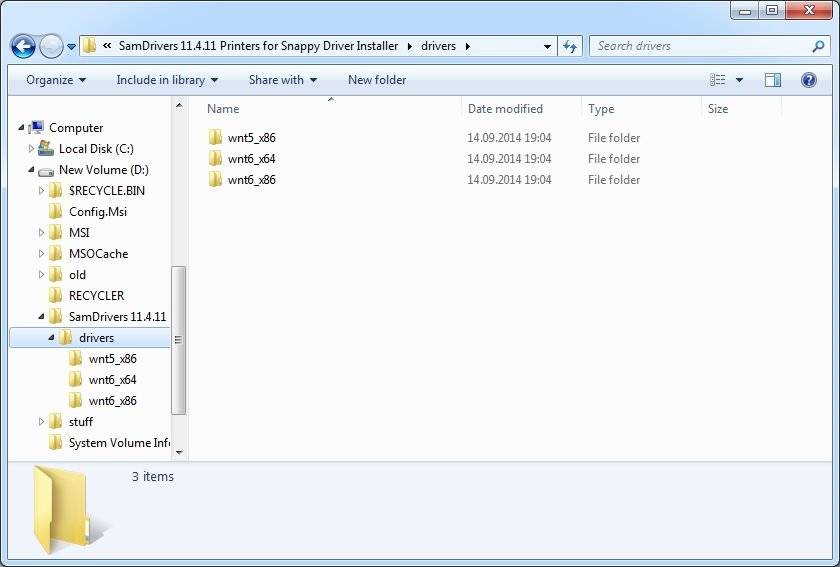This screenshot has height=567, width=840.
Task: Select the drivers breadcrumb segment
Action: (438, 46)
